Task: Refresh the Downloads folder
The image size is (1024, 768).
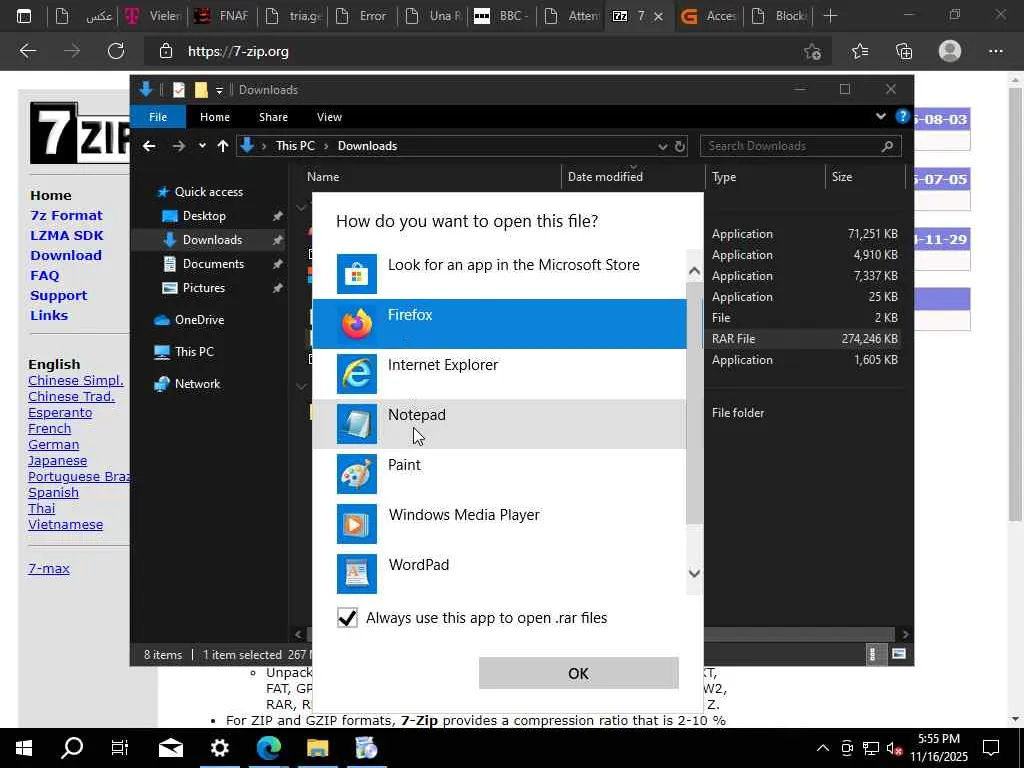Action: click(x=680, y=146)
